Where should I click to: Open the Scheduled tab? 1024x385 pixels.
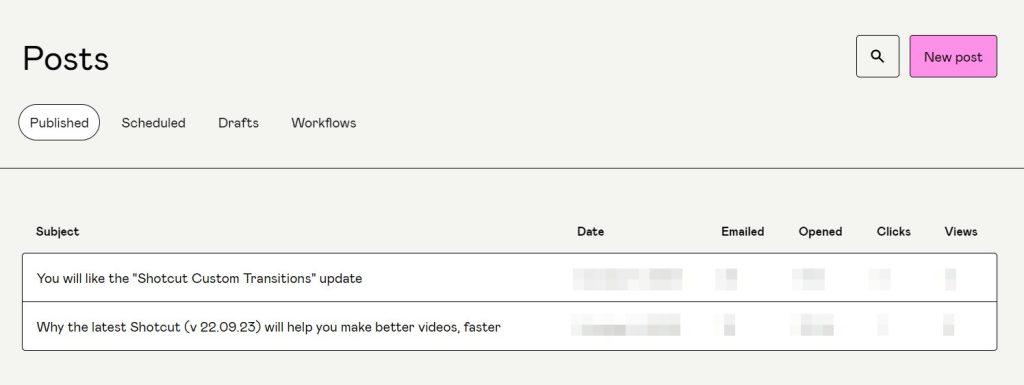tap(153, 123)
